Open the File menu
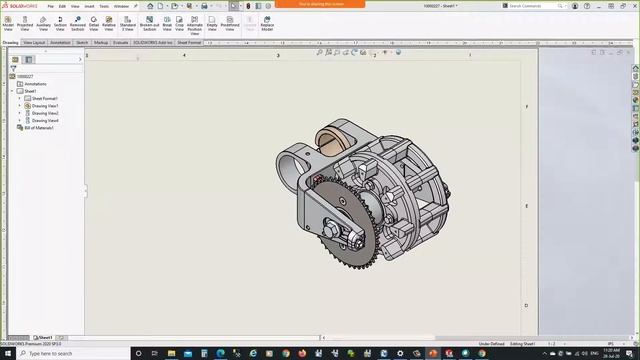This screenshot has height=360, width=640. 51,7
